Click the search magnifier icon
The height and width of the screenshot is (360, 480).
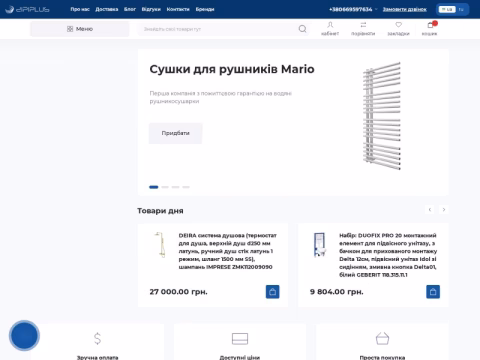pyautogui.click(x=302, y=29)
